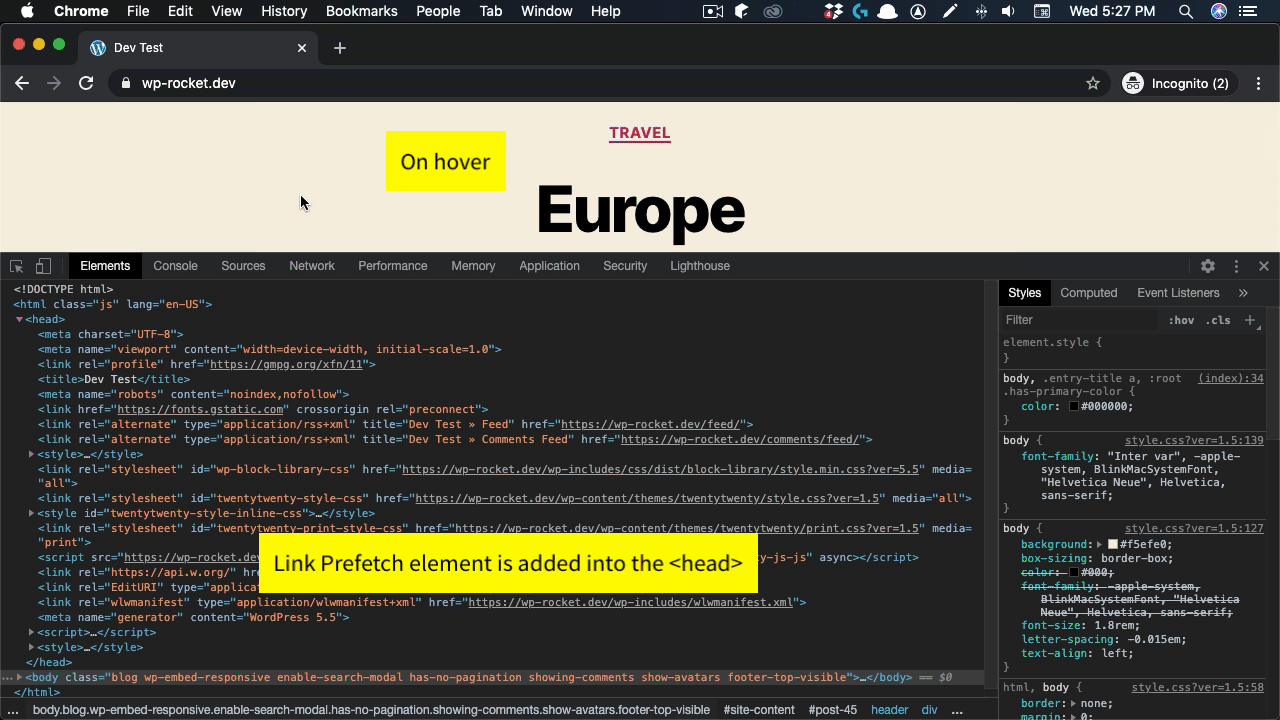Viewport: 1280px width, 720px height.
Task: Expand the <body> element node
Action: [19, 677]
